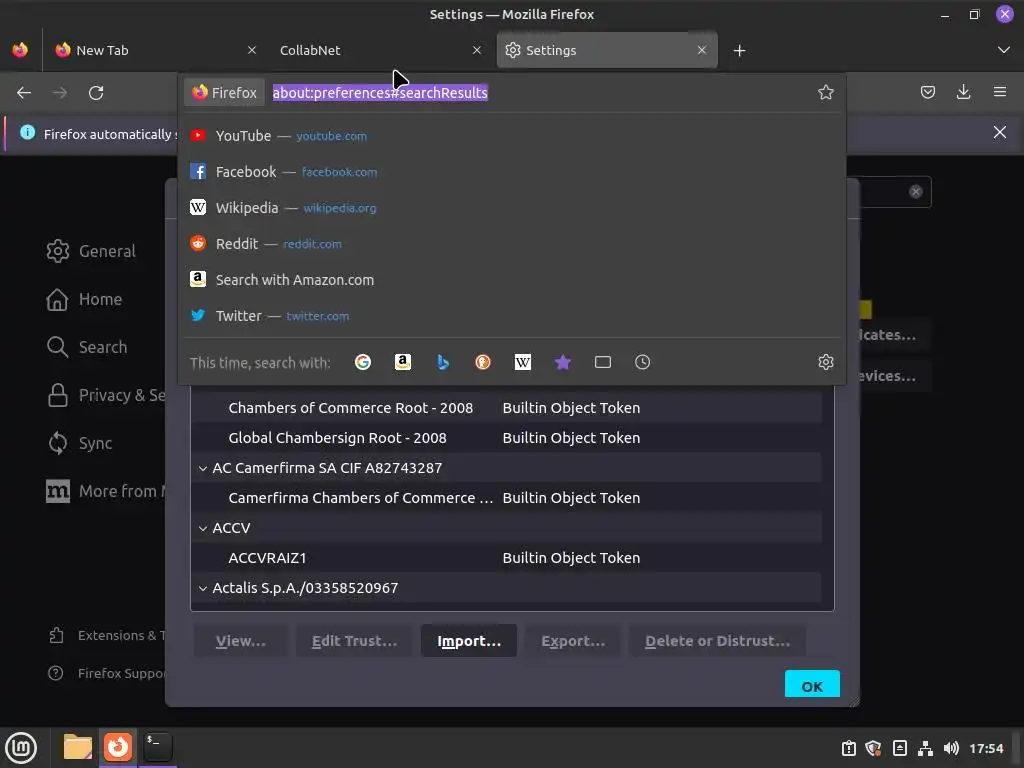The height and width of the screenshot is (768, 1024).
Task: Open the terminal from taskbar
Action: (x=157, y=746)
